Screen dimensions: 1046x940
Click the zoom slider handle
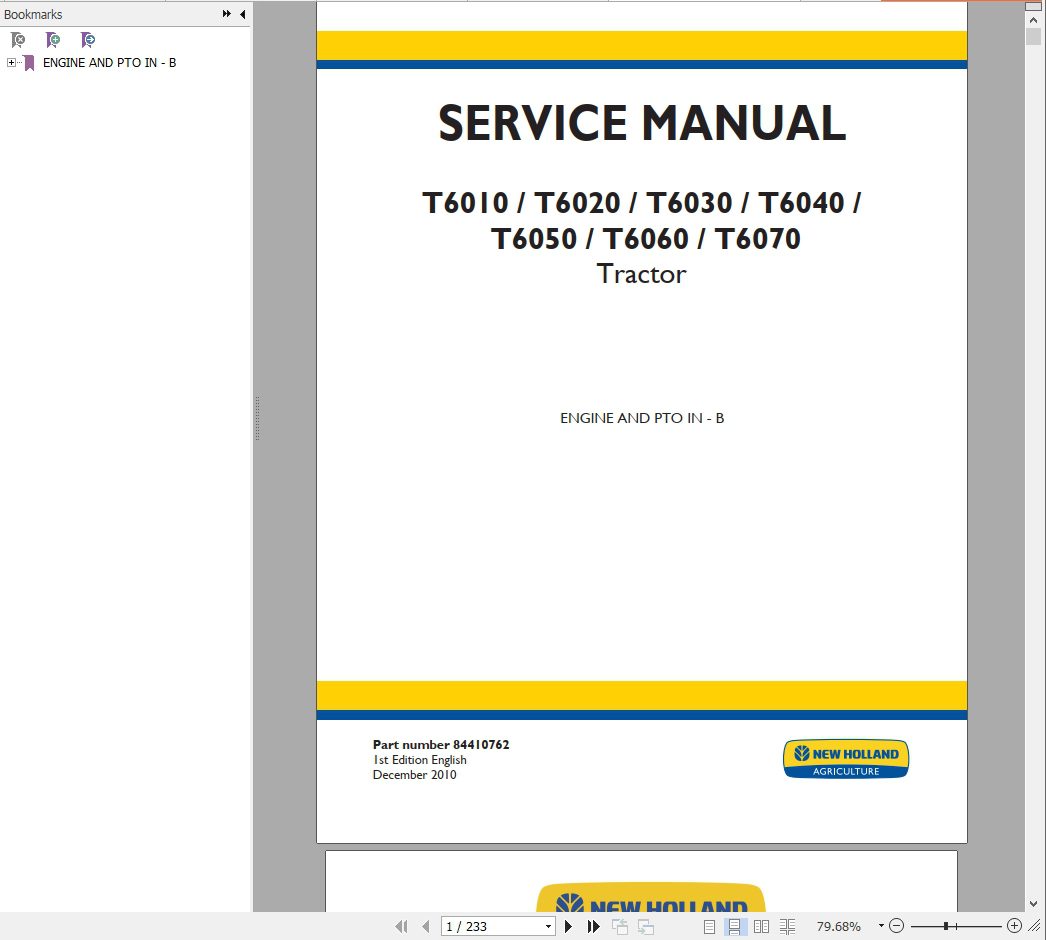946,926
